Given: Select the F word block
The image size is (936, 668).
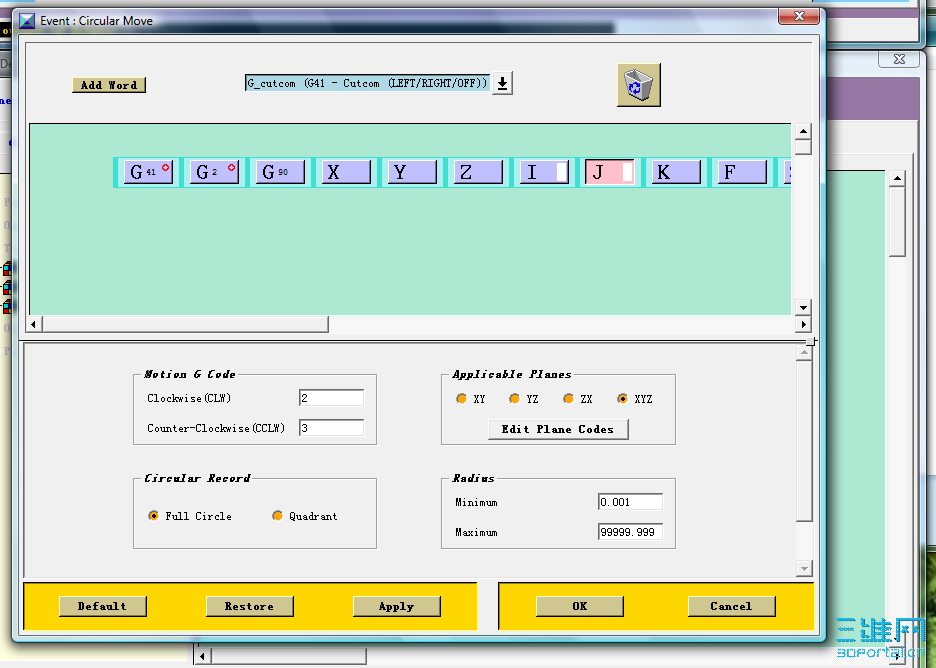Looking at the screenshot, I should pos(742,172).
